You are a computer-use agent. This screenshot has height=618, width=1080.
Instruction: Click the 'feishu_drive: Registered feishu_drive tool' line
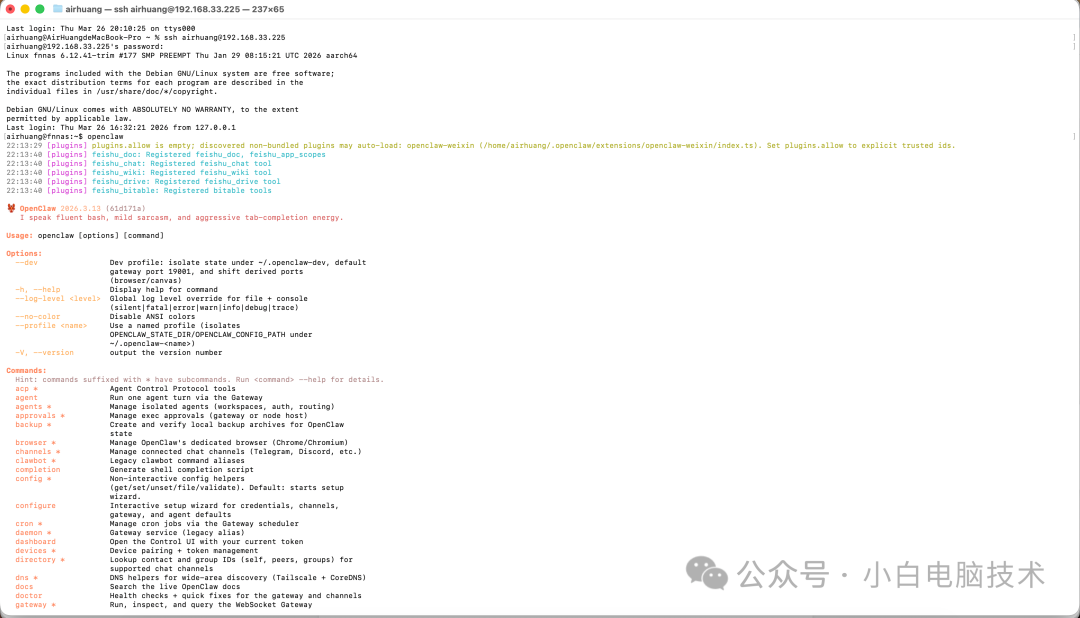pos(143,181)
